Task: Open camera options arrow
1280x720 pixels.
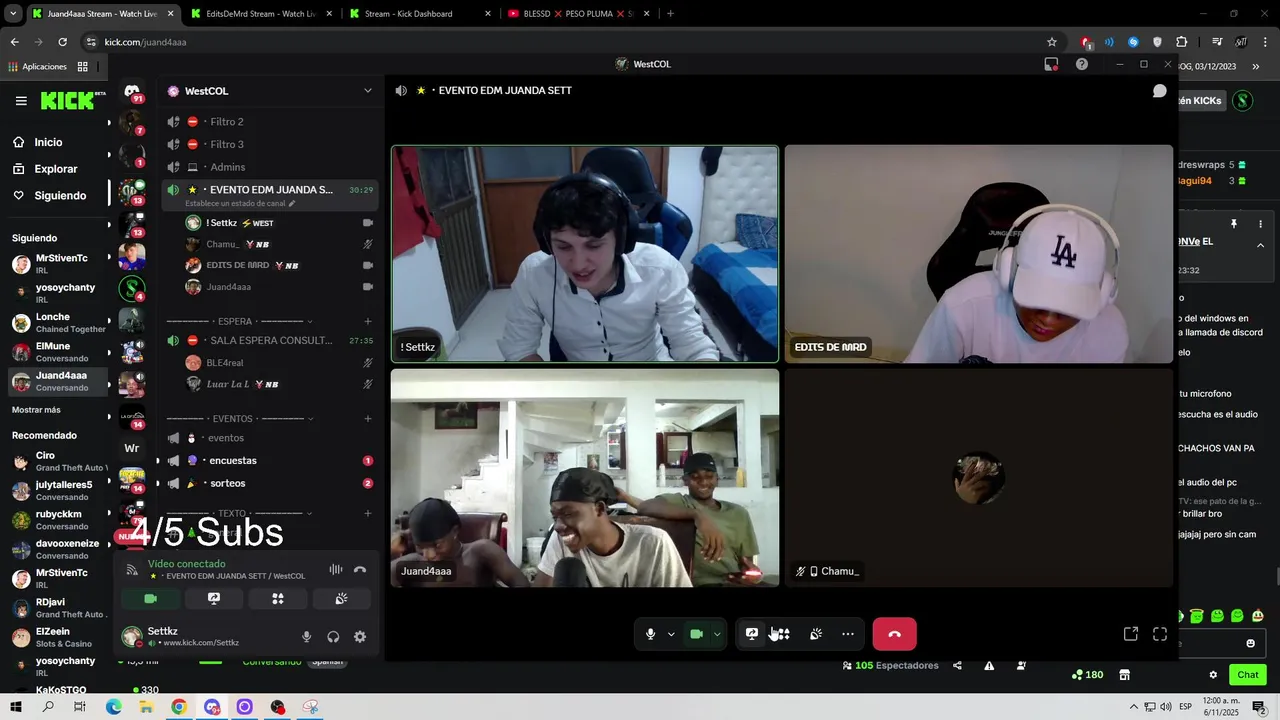Action: (717, 634)
